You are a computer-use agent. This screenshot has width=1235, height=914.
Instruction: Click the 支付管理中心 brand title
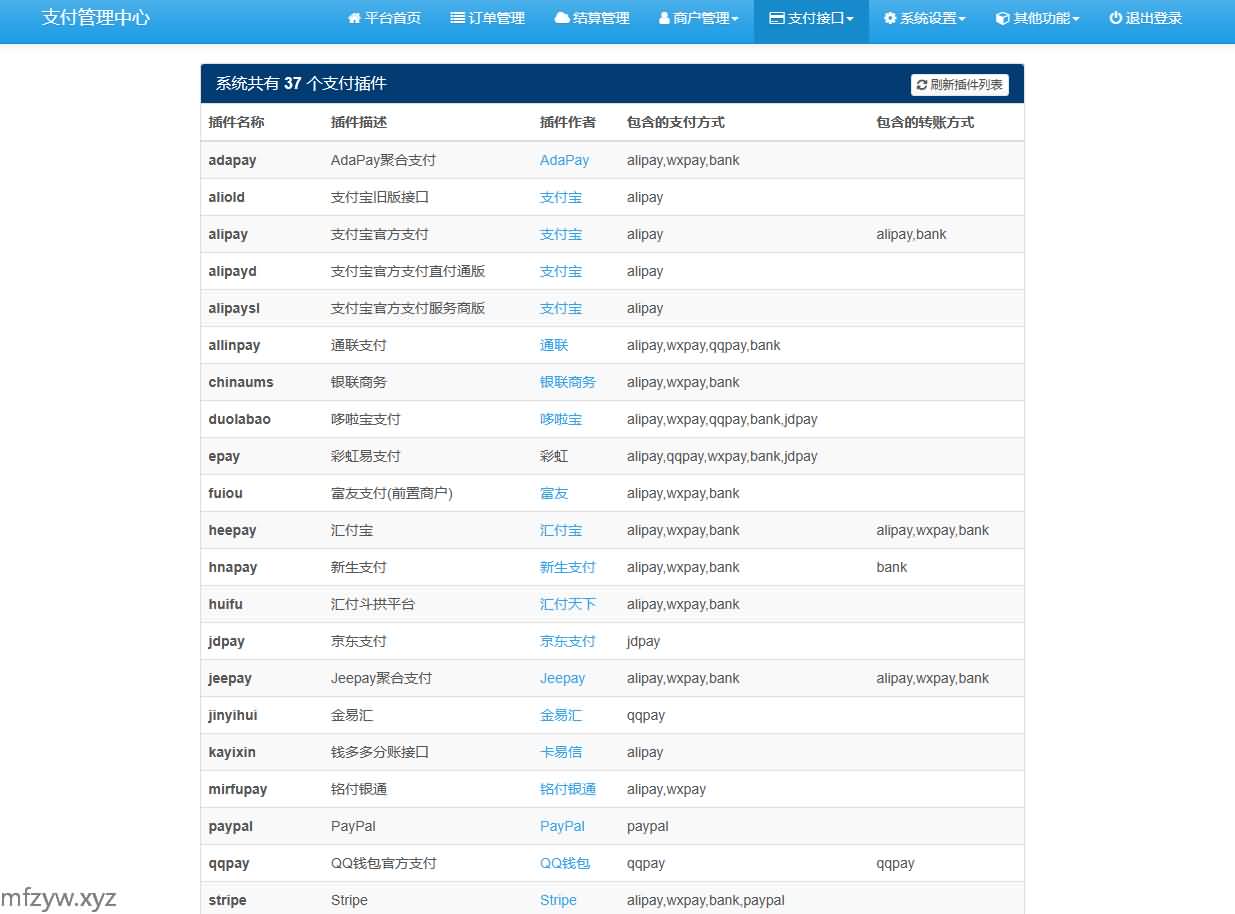(96, 18)
